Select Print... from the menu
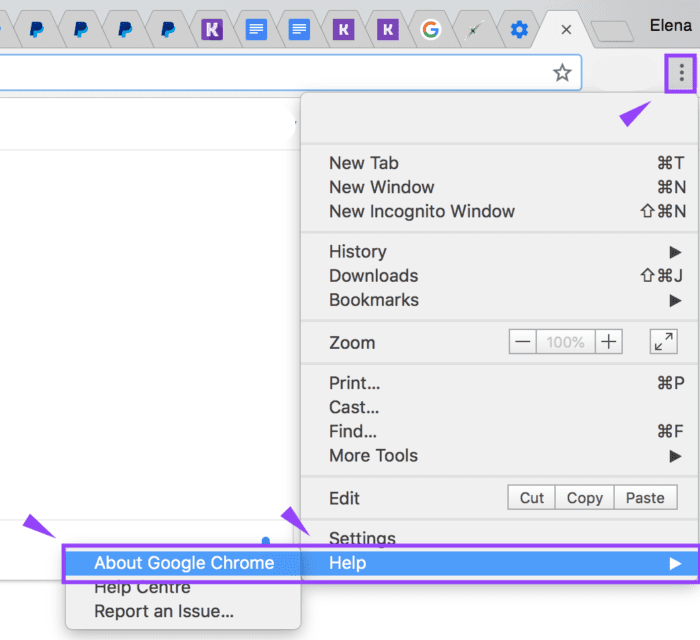Viewport: 700px width, 640px height. tap(500, 383)
